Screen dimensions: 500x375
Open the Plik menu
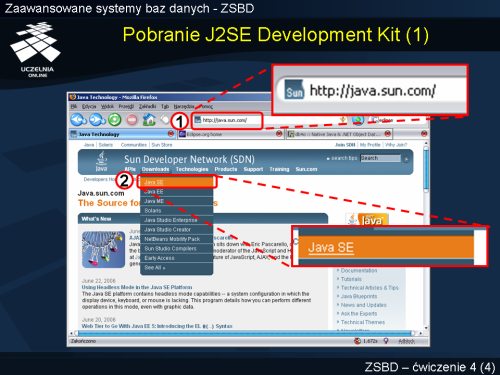74,106
